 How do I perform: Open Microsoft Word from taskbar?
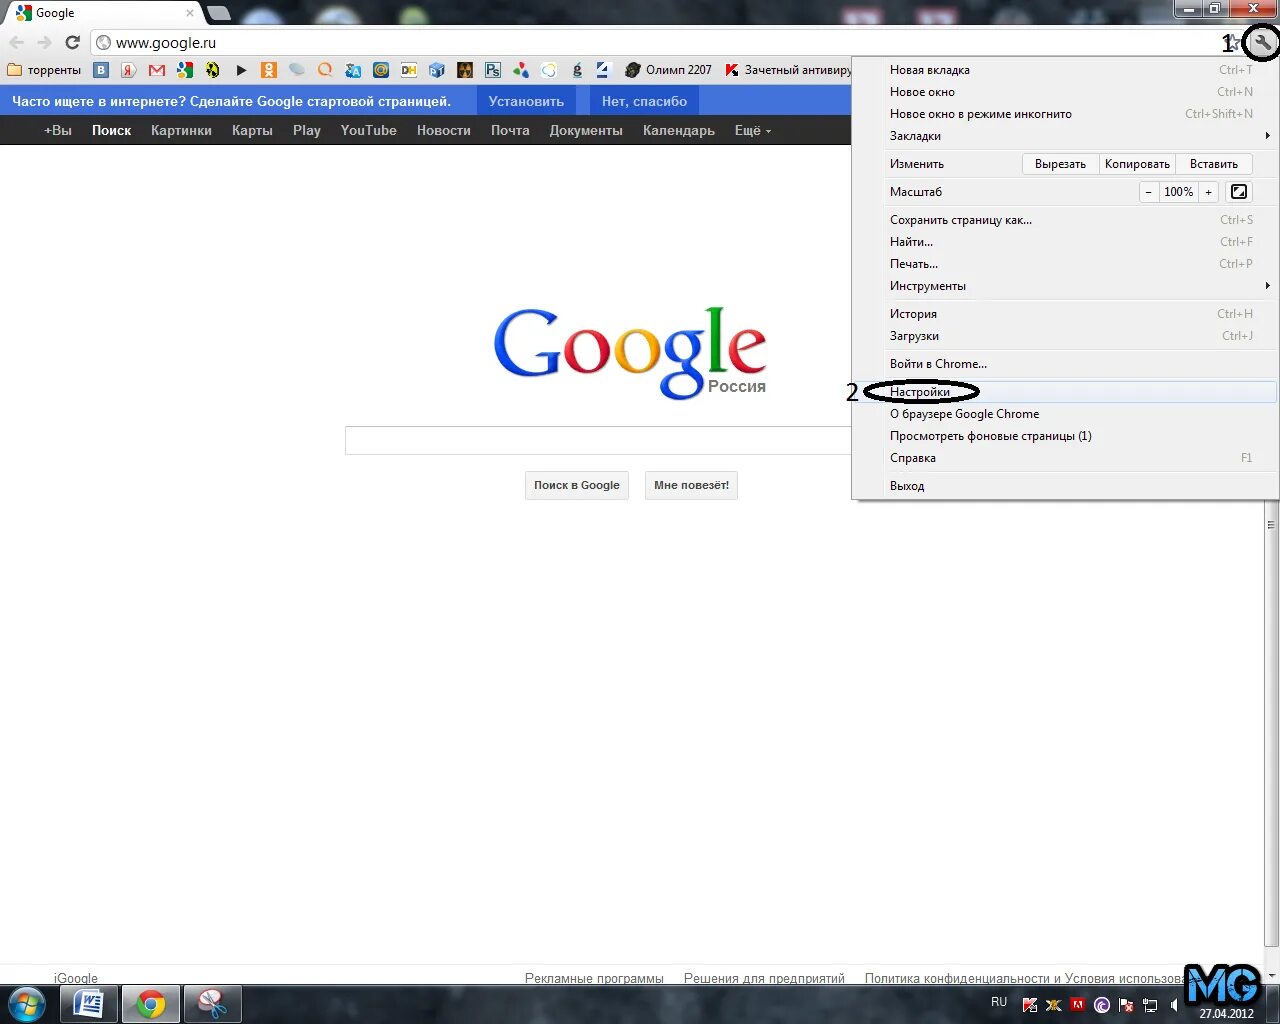pos(89,1003)
